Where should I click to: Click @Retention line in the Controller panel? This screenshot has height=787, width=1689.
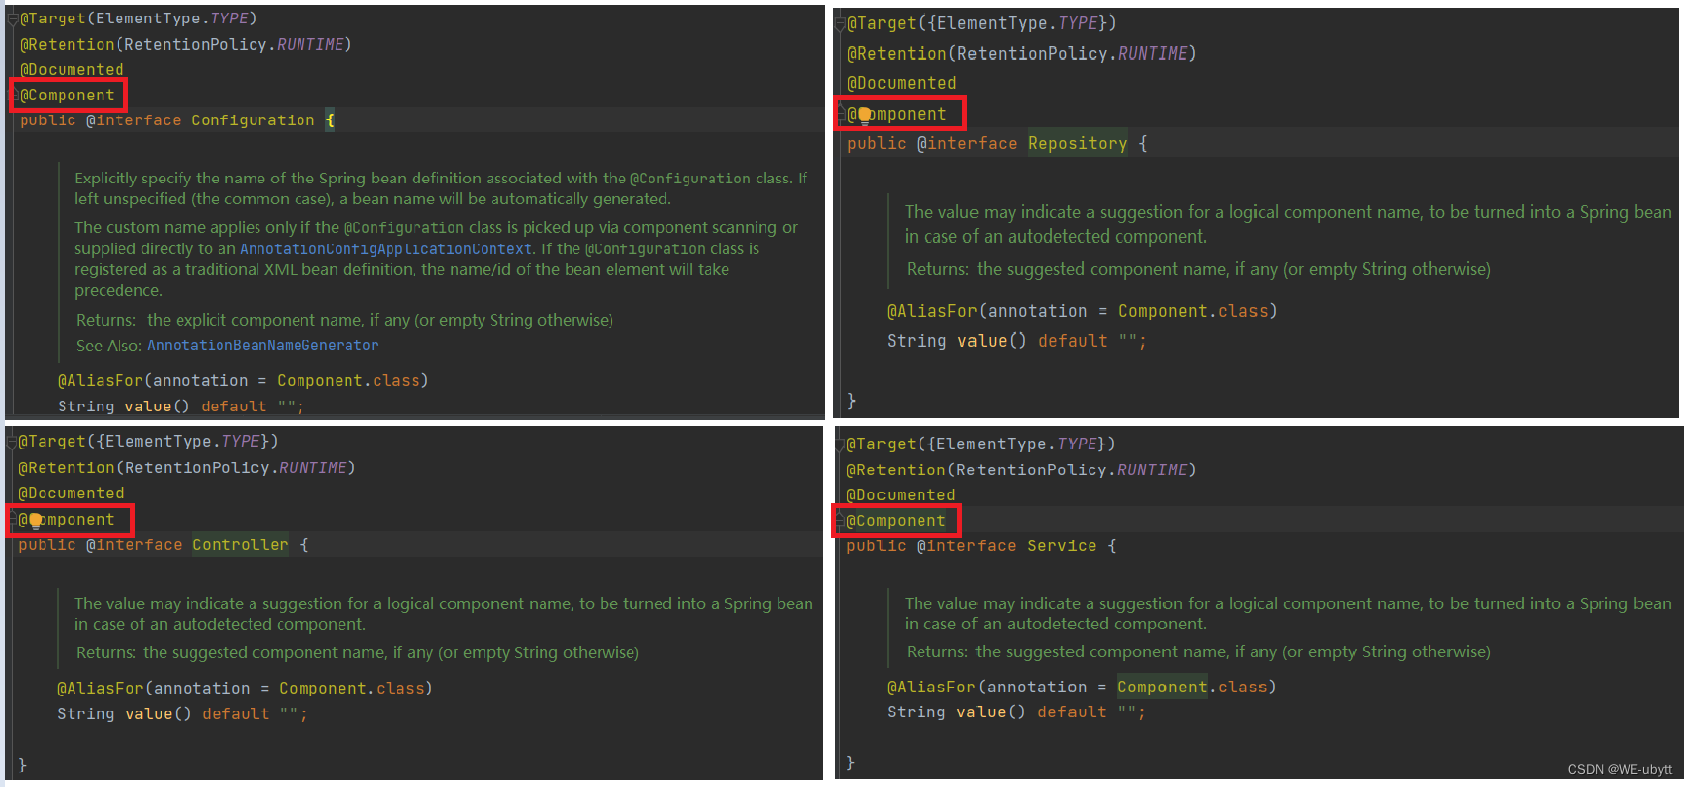(186, 468)
